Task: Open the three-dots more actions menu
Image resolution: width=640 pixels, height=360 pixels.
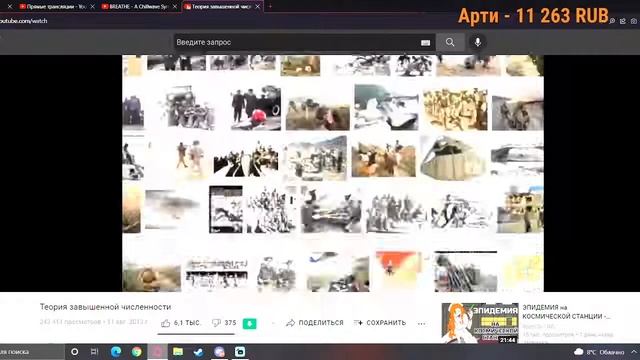Action: tap(422, 324)
